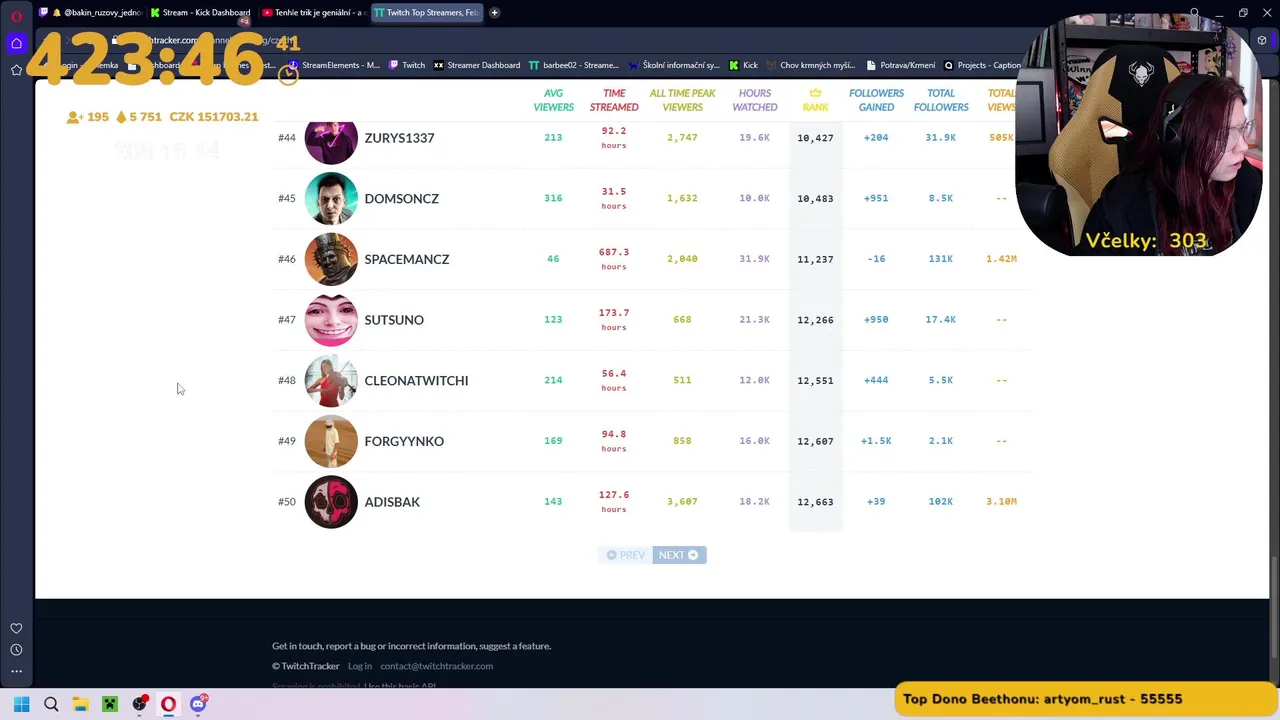Click the Opera sidebar home icon
The image size is (1280, 720).
tap(16, 43)
